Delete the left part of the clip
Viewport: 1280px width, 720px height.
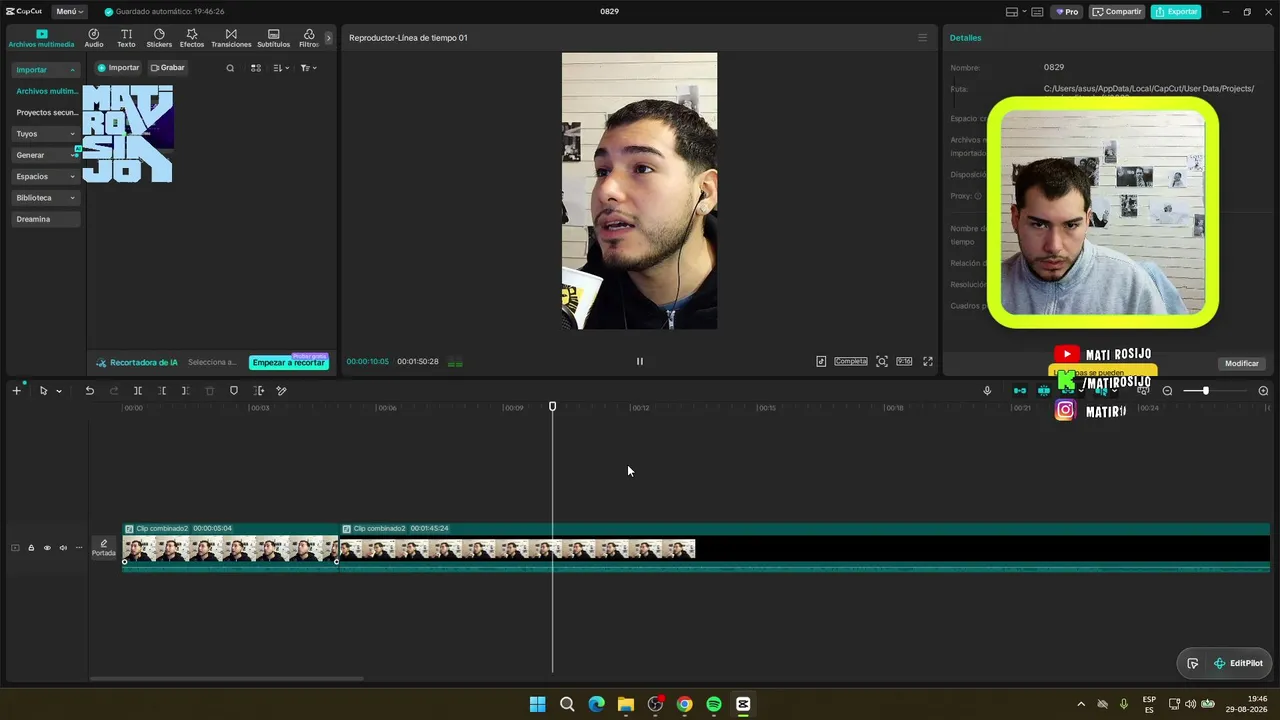click(162, 391)
